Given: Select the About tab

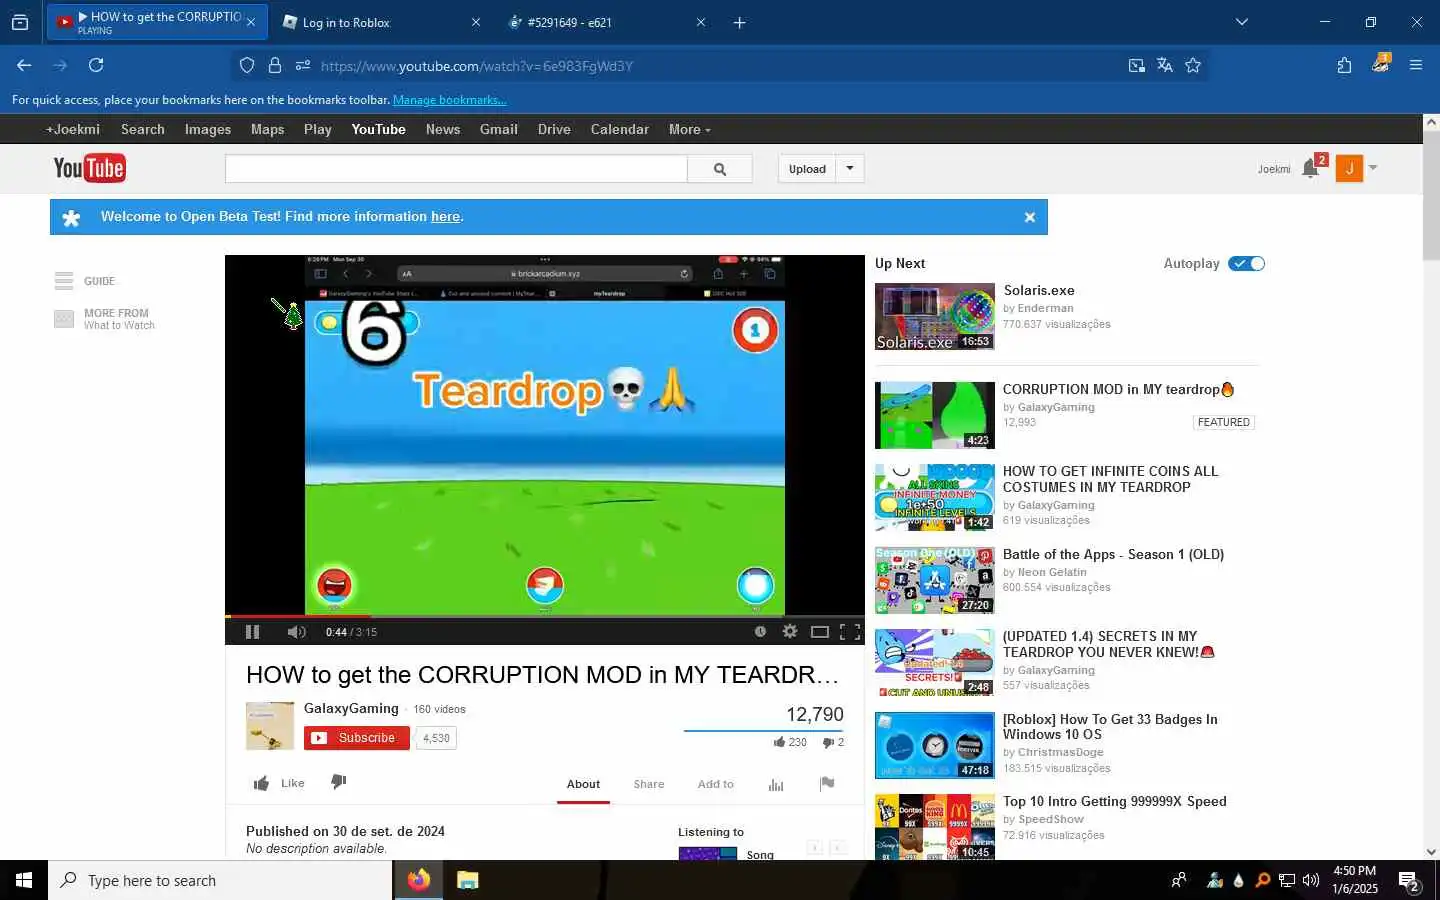Looking at the screenshot, I should [x=583, y=784].
